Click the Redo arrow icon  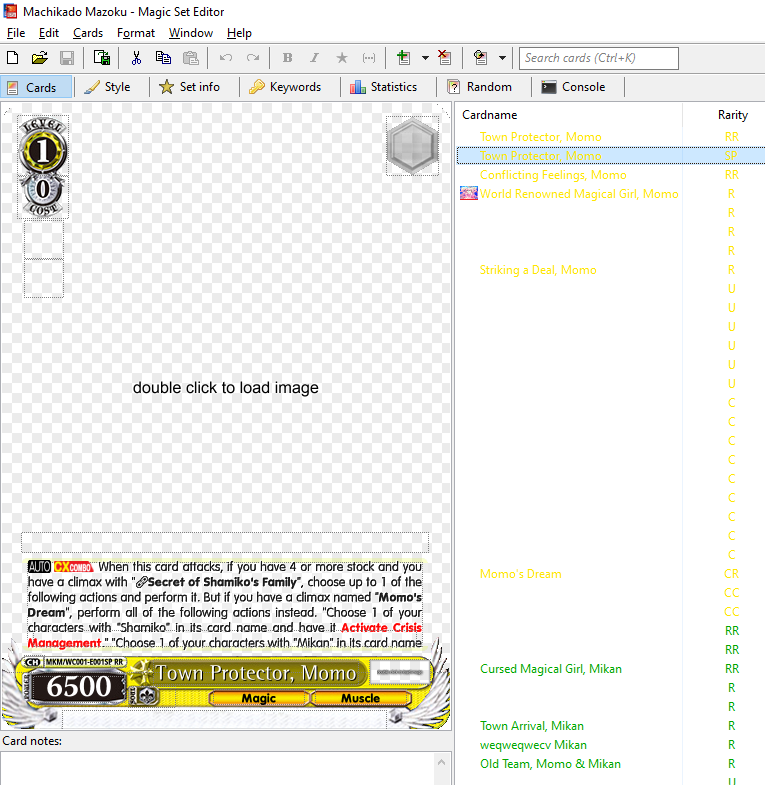point(253,58)
